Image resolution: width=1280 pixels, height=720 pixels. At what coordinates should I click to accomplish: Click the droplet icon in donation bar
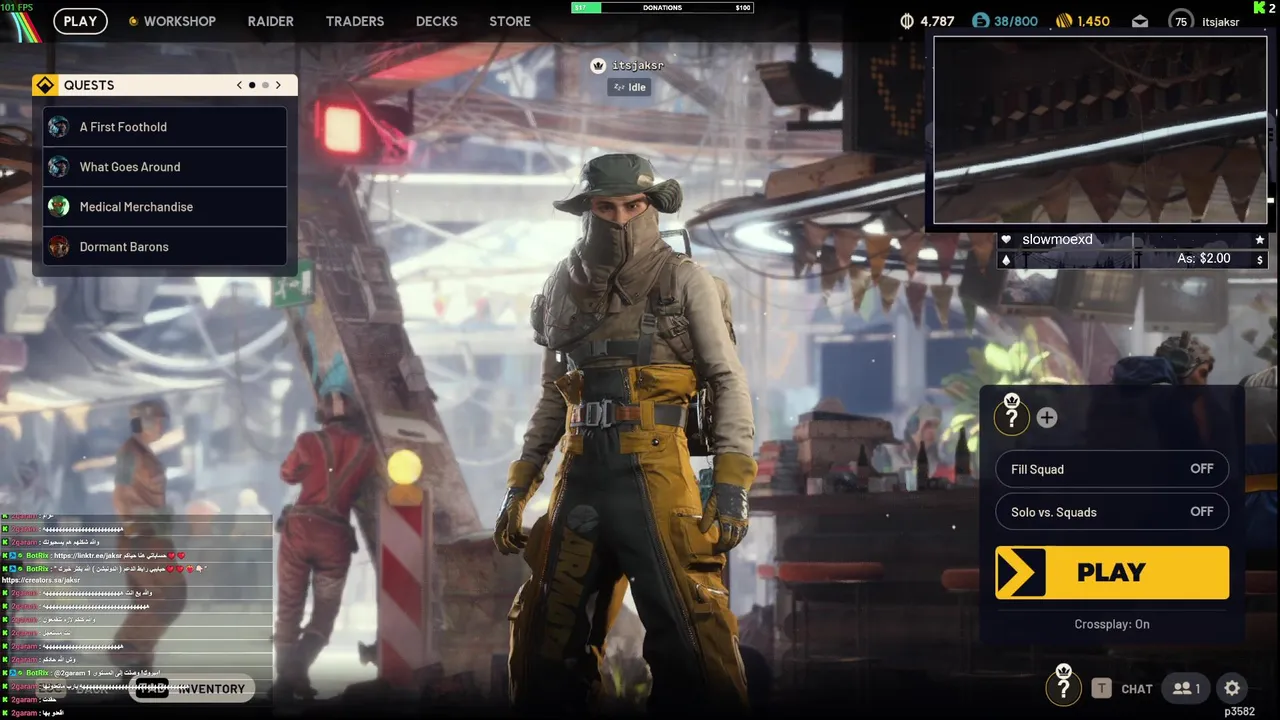pos(1006,259)
